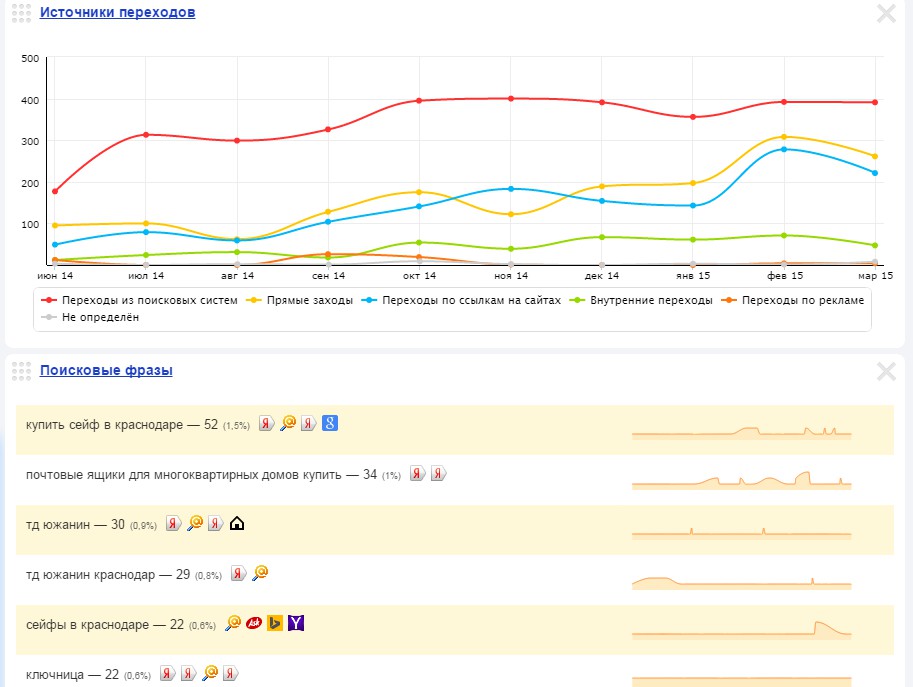The image size is (913, 687).
Task: Click sparkline for сейфы в краснодаре
Action: click(x=741, y=631)
